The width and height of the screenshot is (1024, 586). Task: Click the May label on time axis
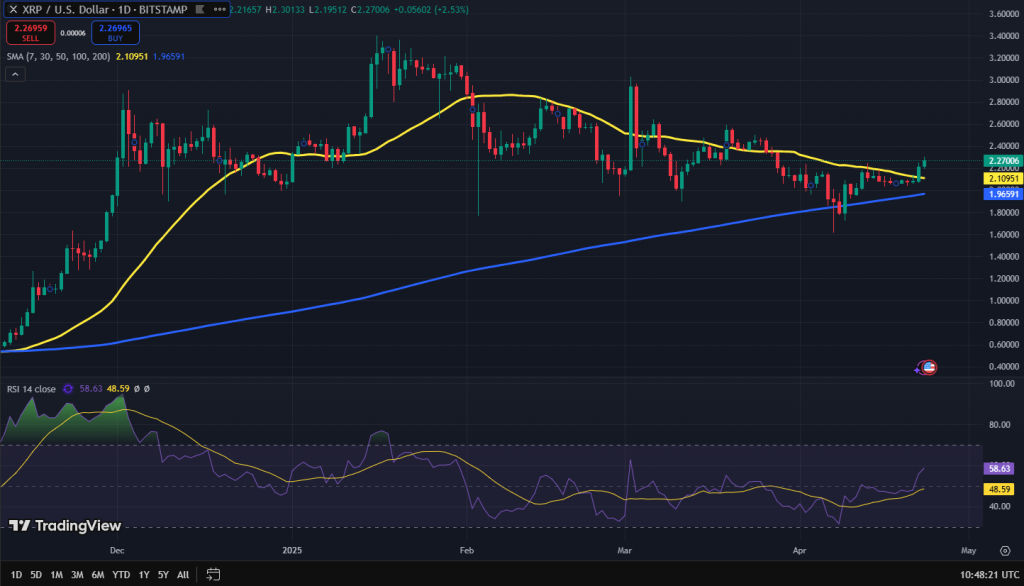coord(968,551)
